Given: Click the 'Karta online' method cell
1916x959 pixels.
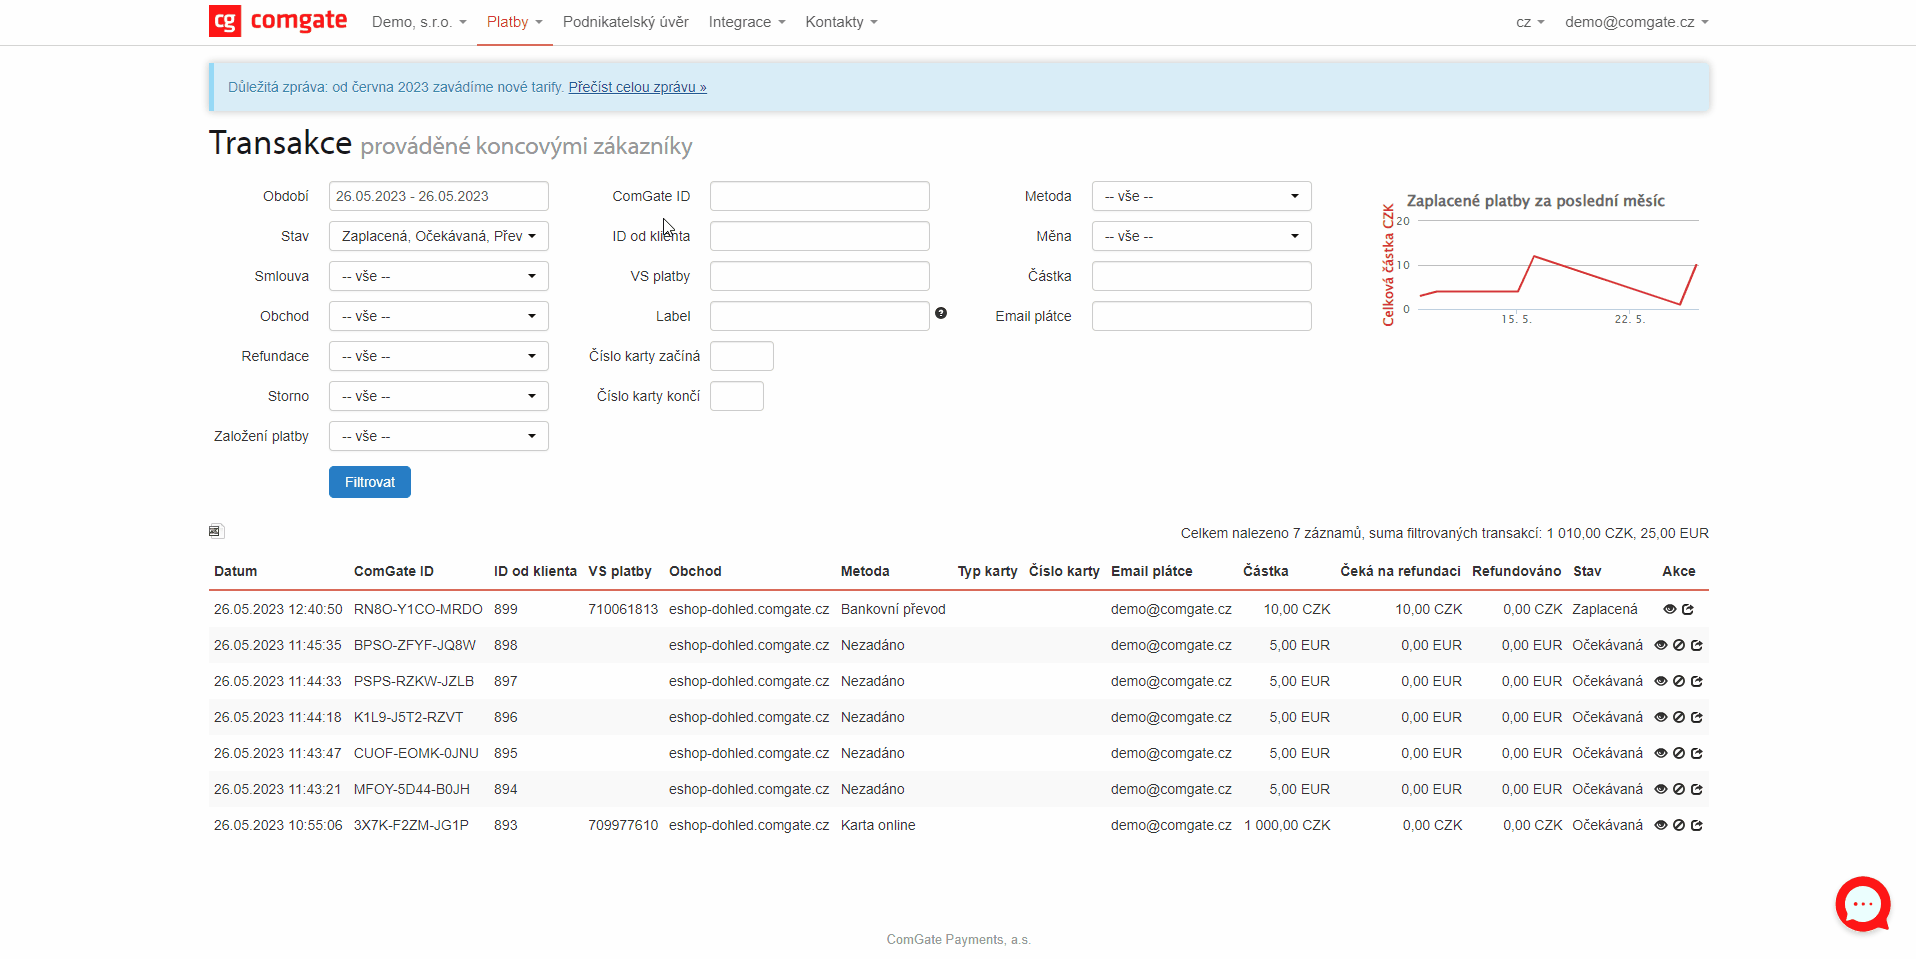Looking at the screenshot, I should pyautogui.click(x=878, y=825).
